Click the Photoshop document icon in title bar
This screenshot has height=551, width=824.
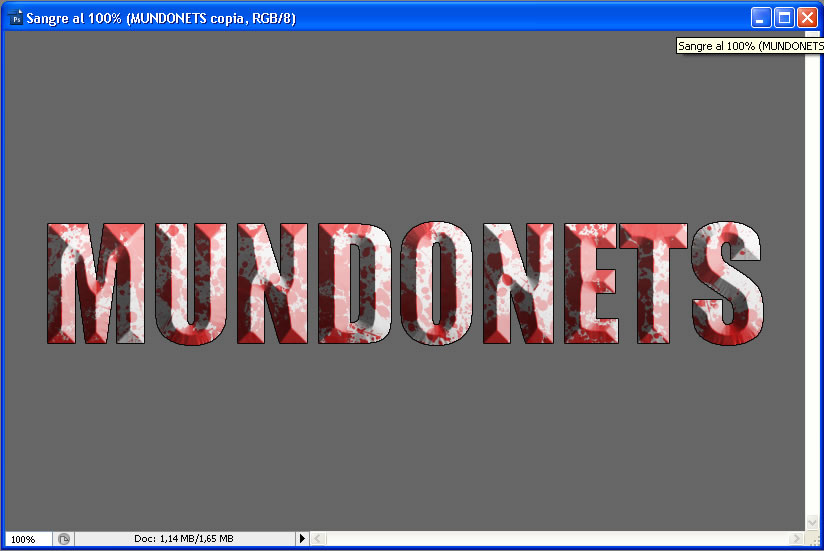(x=16, y=18)
